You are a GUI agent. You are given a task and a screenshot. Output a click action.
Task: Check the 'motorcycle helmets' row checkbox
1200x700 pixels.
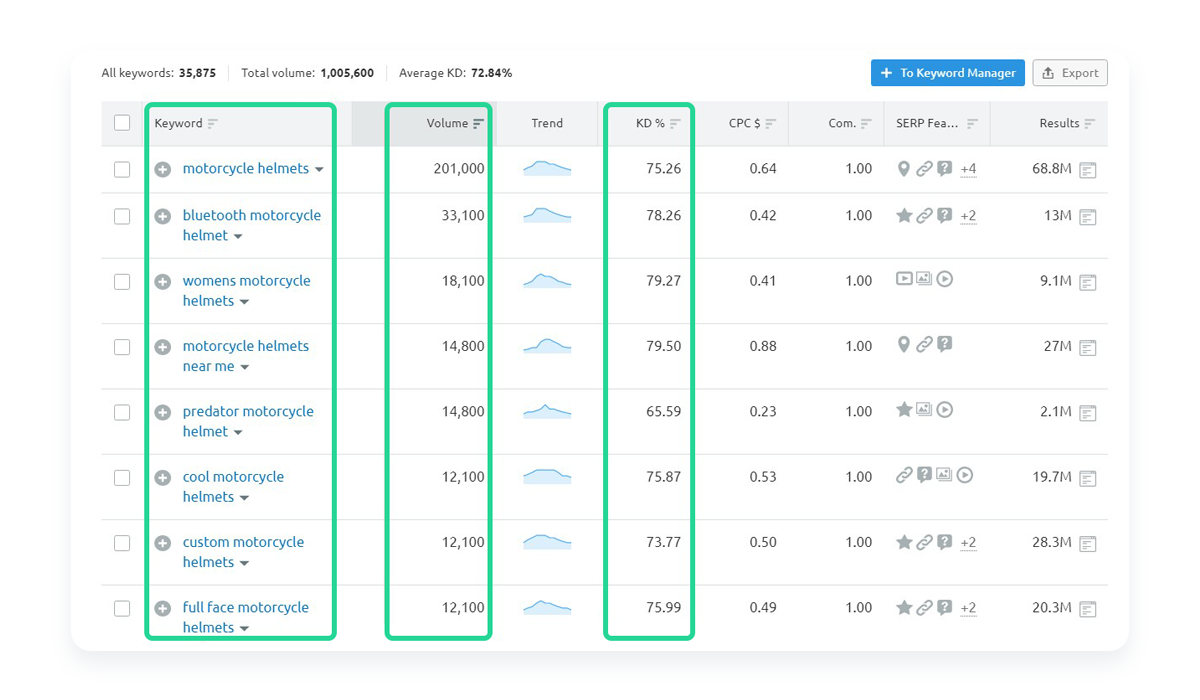point(122,170)
